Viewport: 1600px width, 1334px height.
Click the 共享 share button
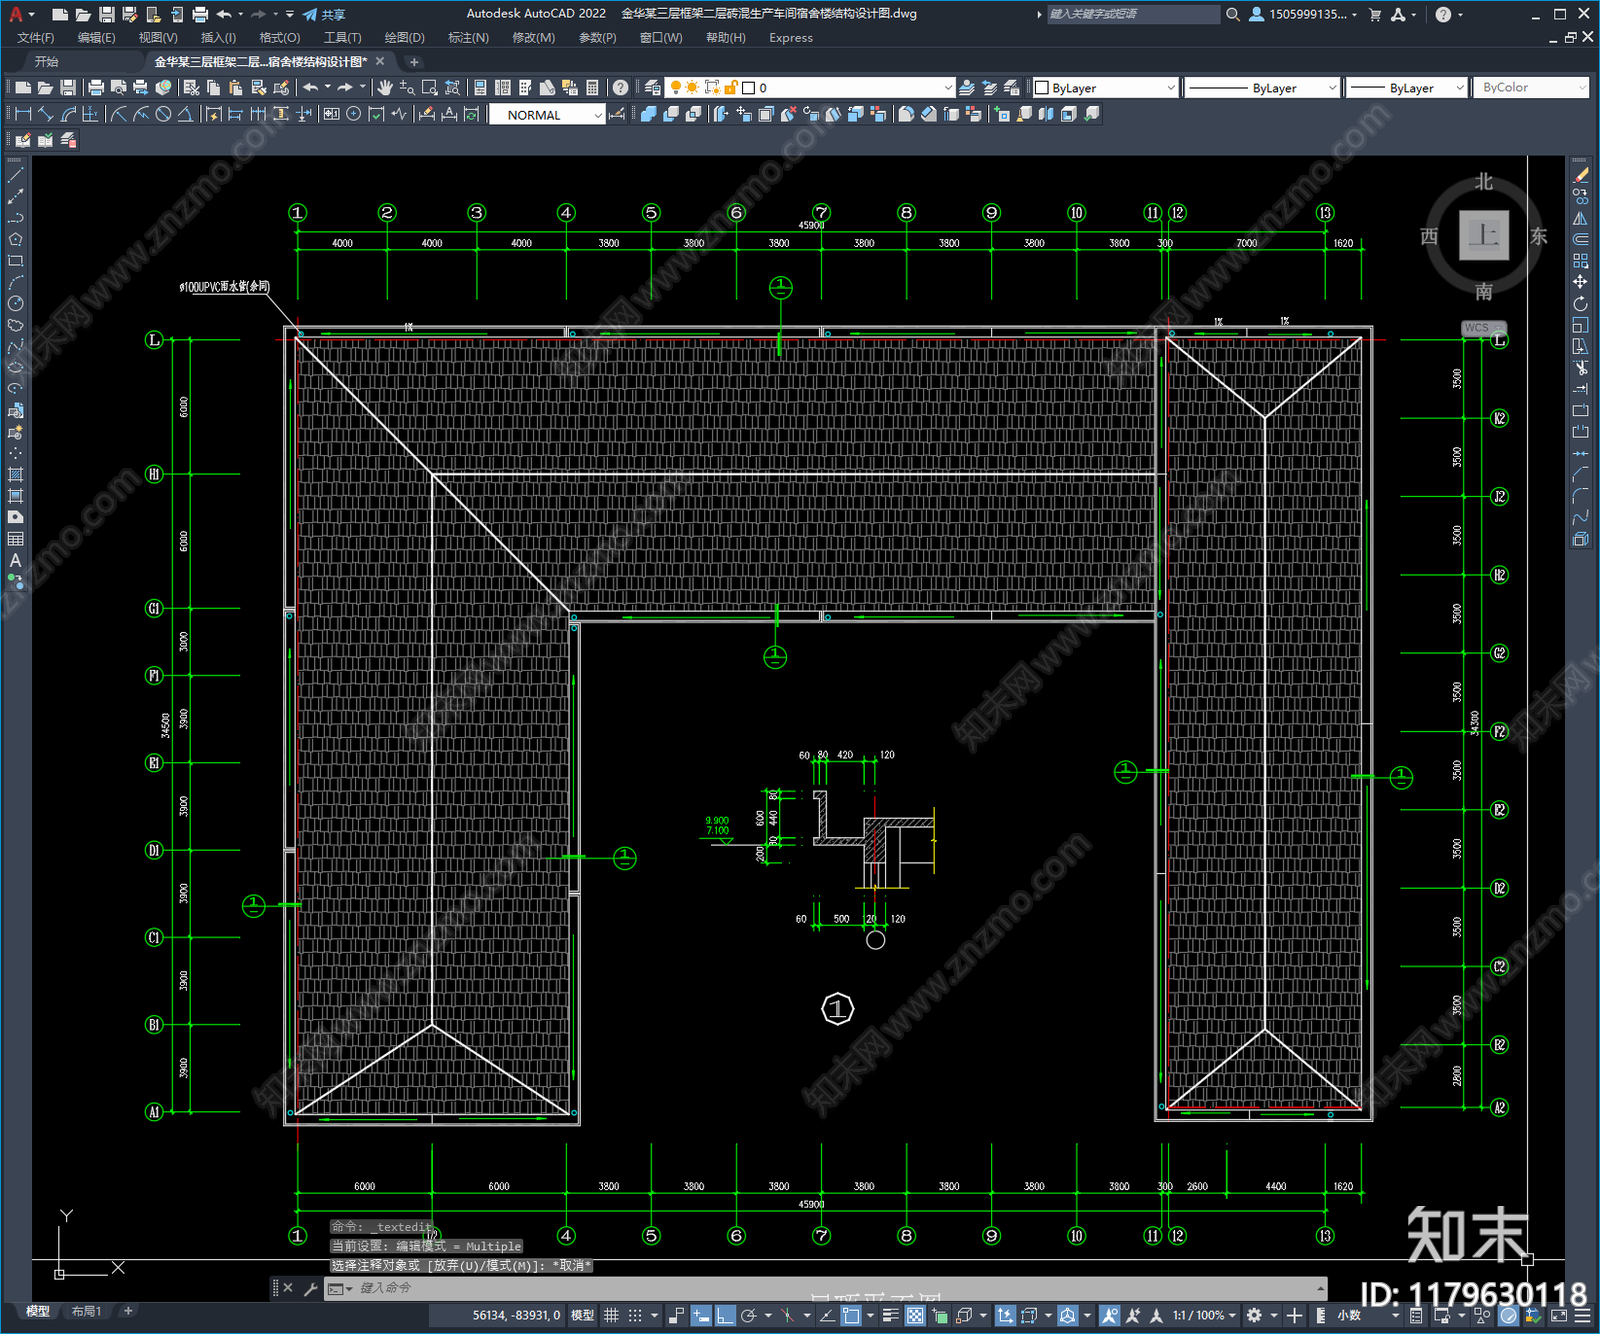click(324, 14)
